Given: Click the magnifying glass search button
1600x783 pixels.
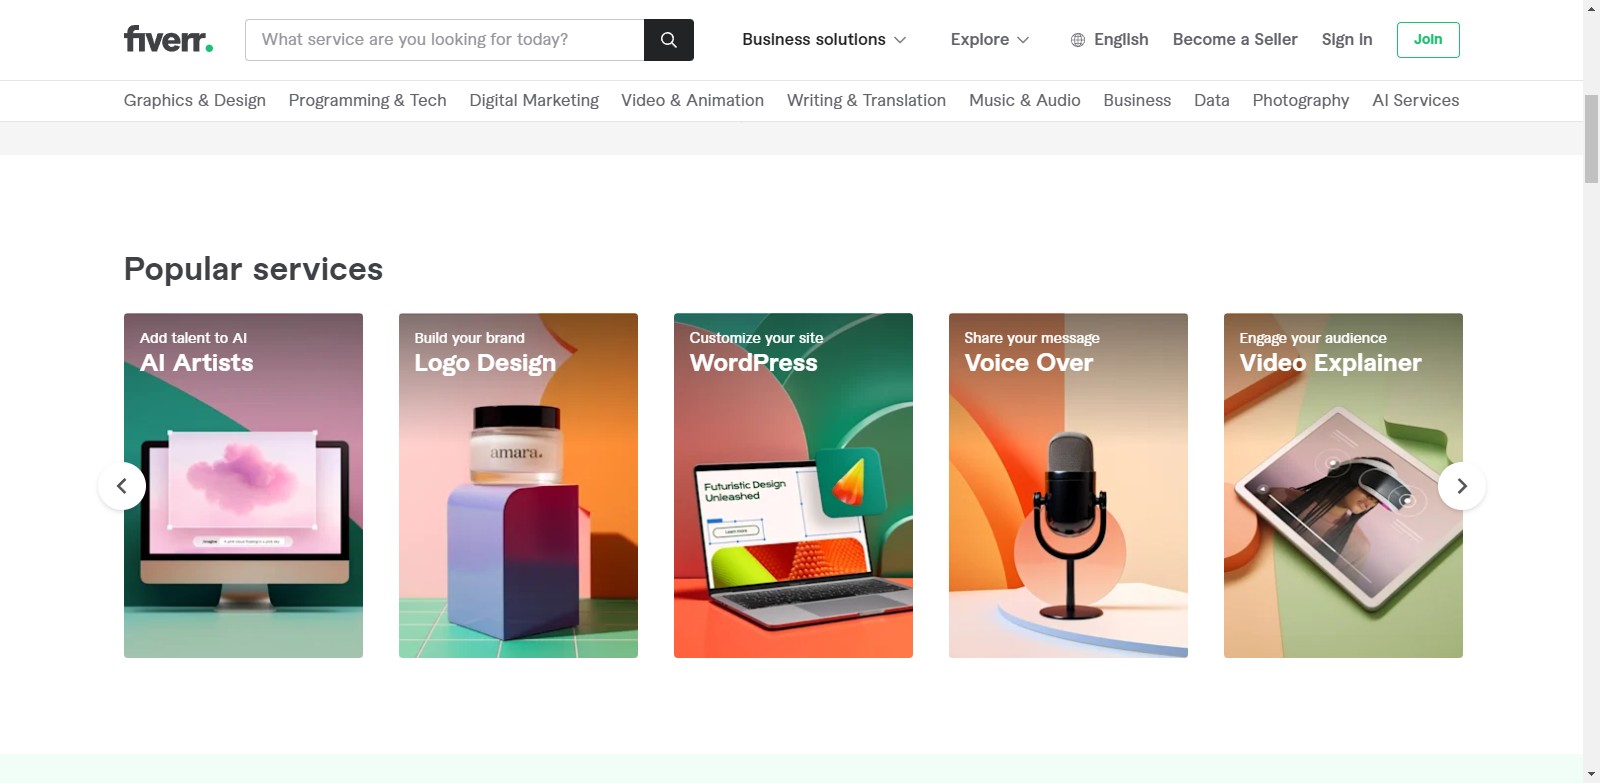Looking at the screenshot, I should 668,40.
